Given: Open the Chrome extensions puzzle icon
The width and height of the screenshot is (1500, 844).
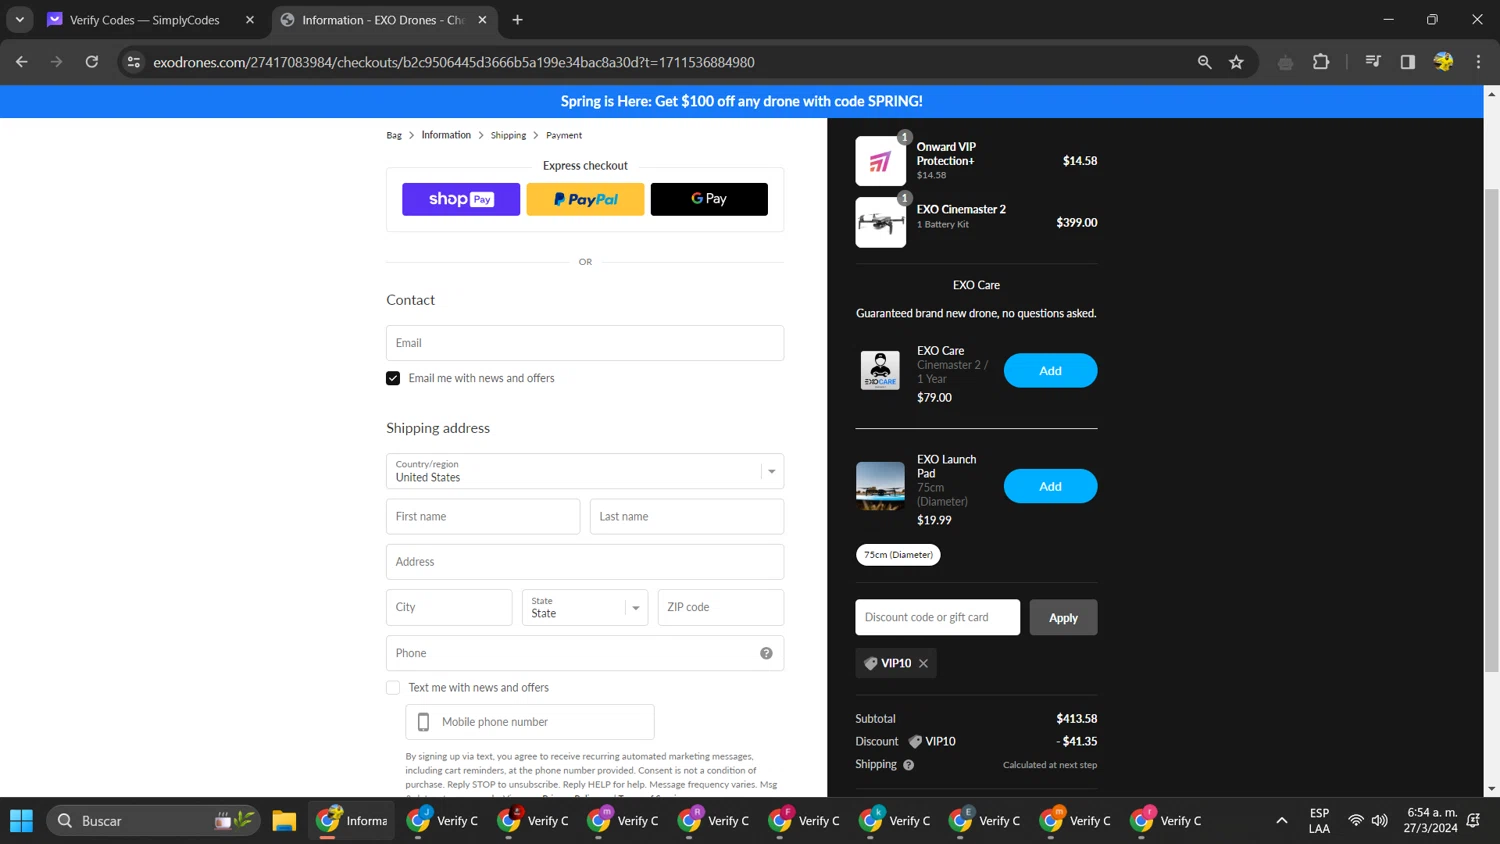Looking at the screenshot, I should (1321, 62).
